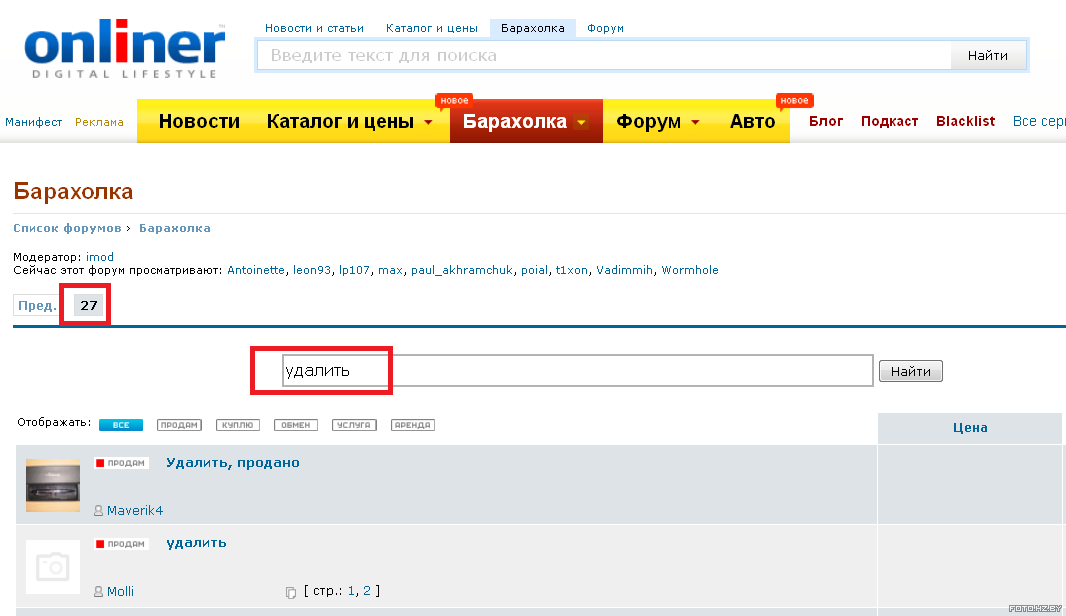Click the Onliner logo
The width and height of the screenshot is (1066, 616).
point(124,50)
